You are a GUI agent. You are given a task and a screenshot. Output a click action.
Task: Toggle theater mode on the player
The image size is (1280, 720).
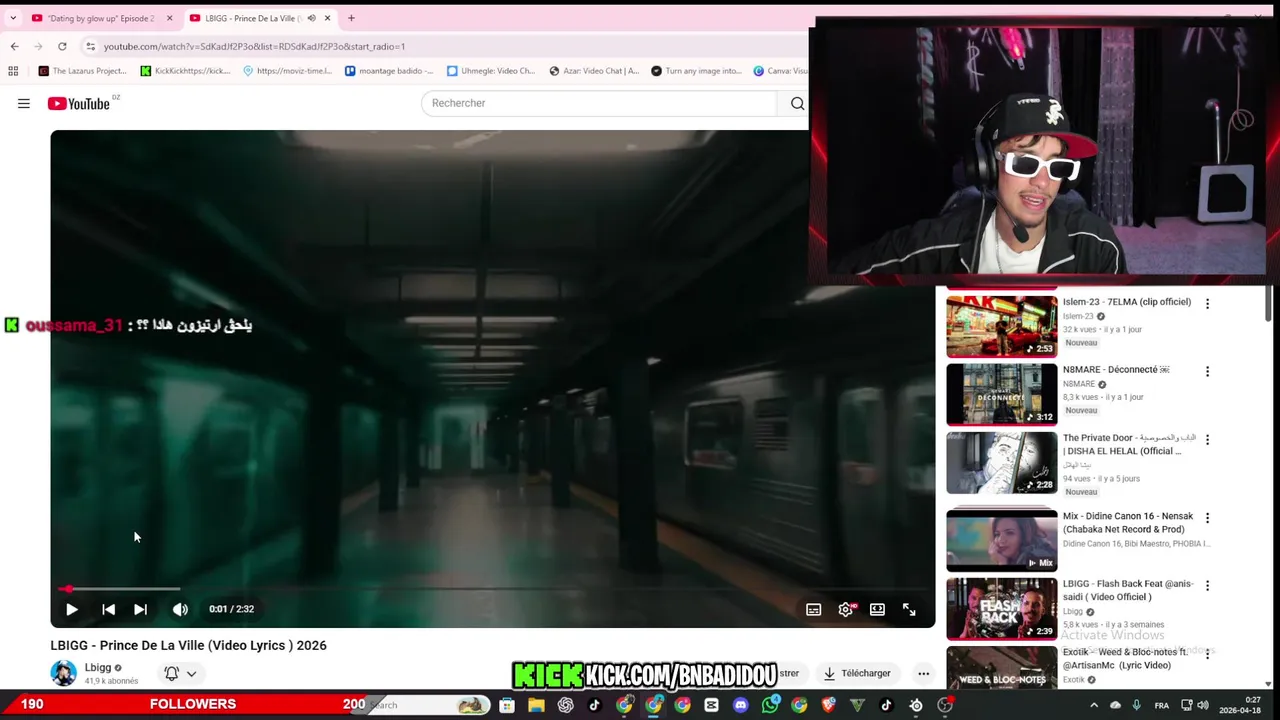pyautogui.click(x=877, y=609)
